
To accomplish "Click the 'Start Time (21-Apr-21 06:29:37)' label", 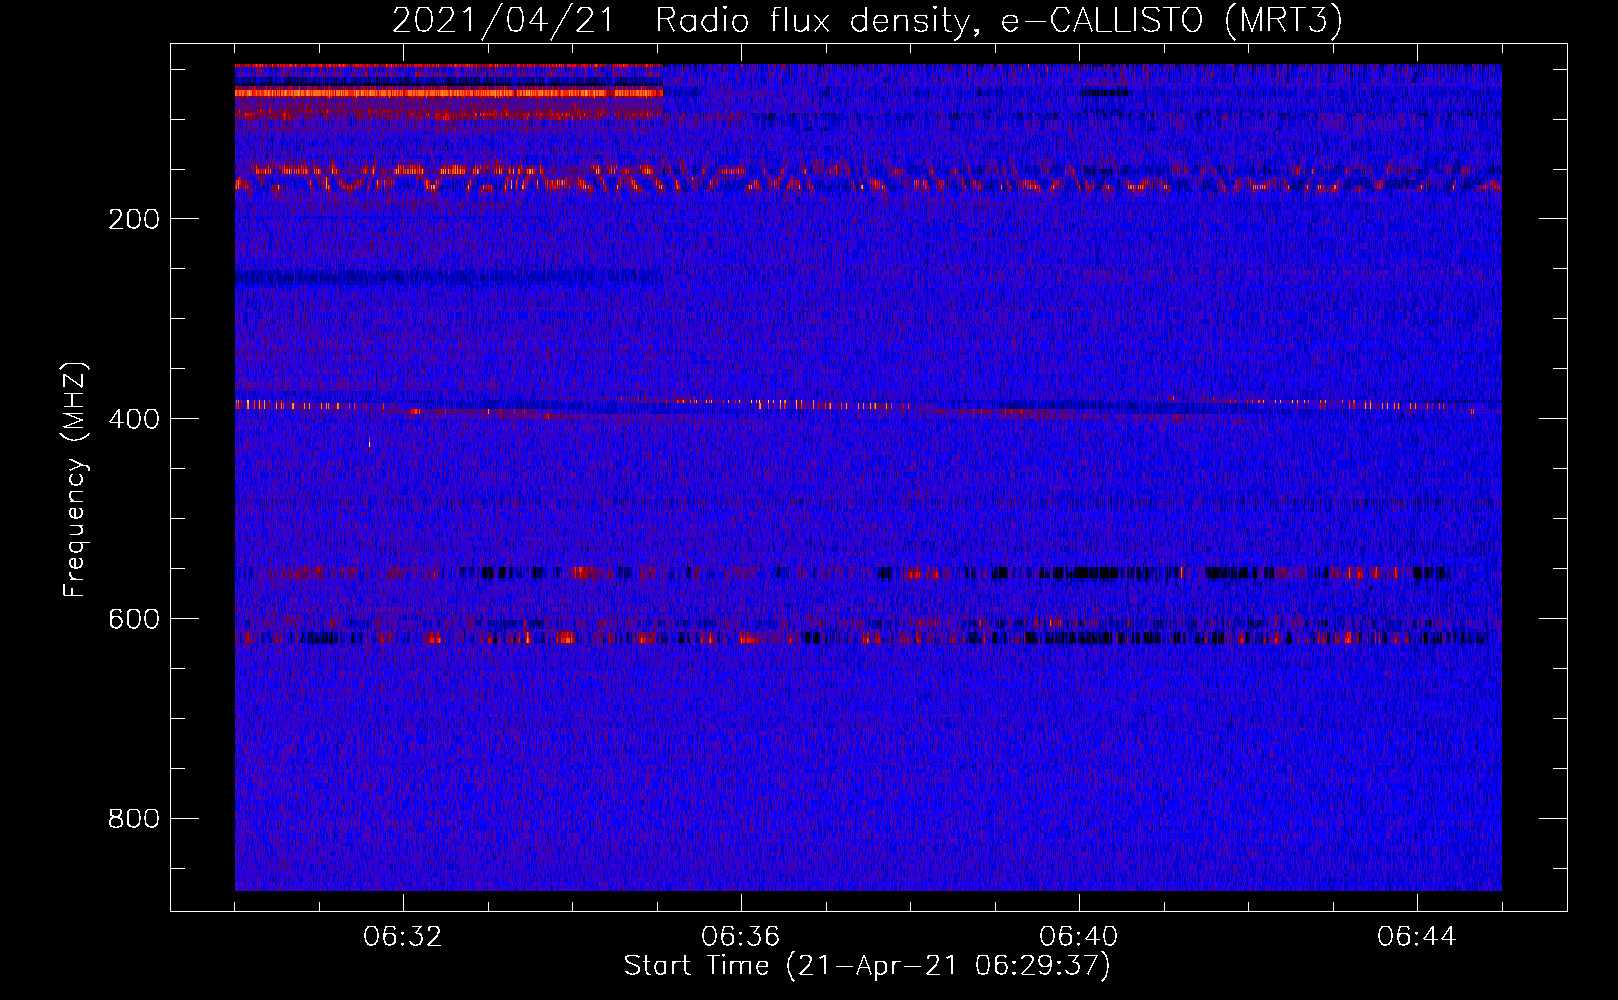I will (867, 966).
